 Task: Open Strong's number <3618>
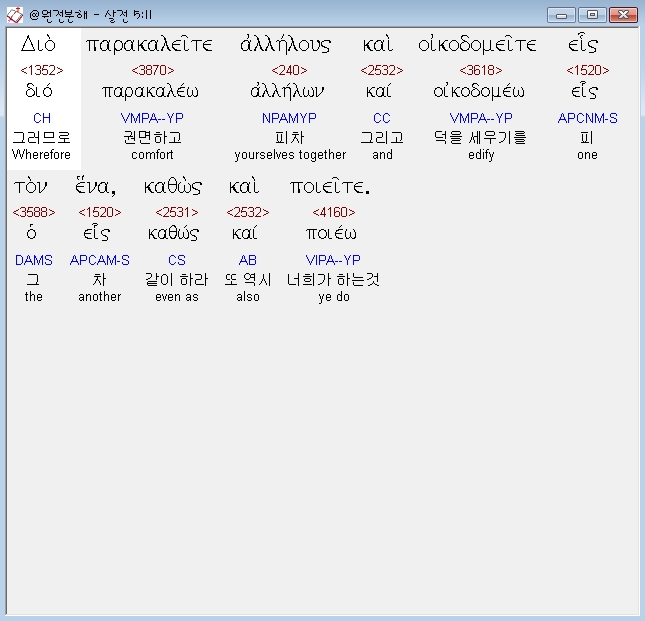tap(481, 70)
